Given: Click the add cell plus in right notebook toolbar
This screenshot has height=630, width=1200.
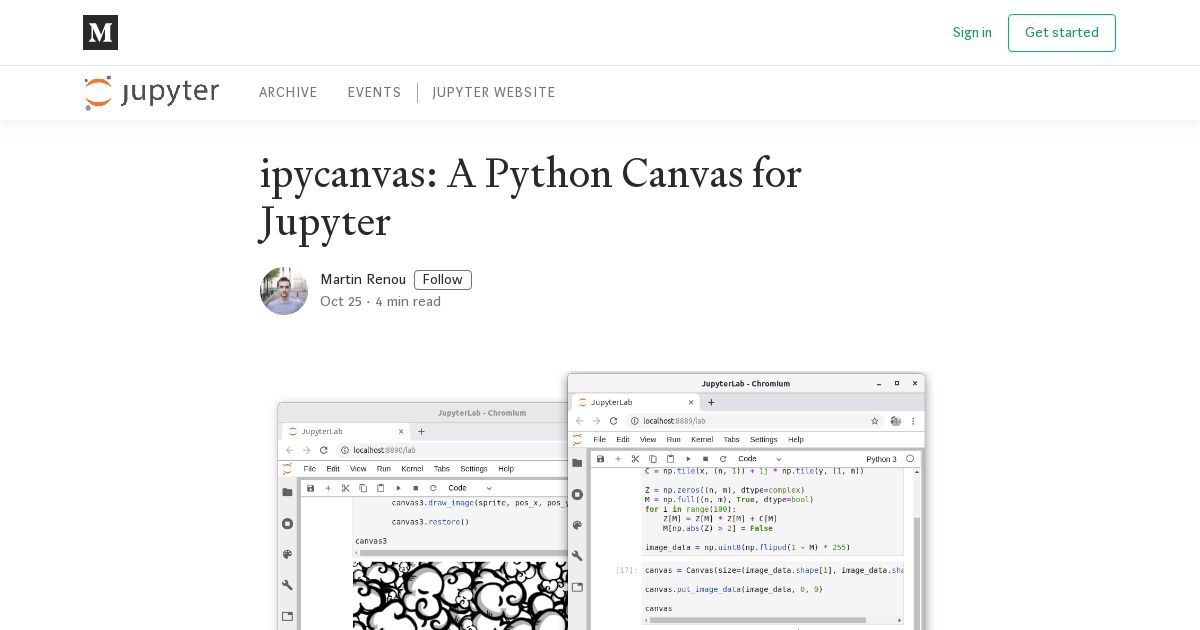Looking at the screenshot, I should click(618, 459).
